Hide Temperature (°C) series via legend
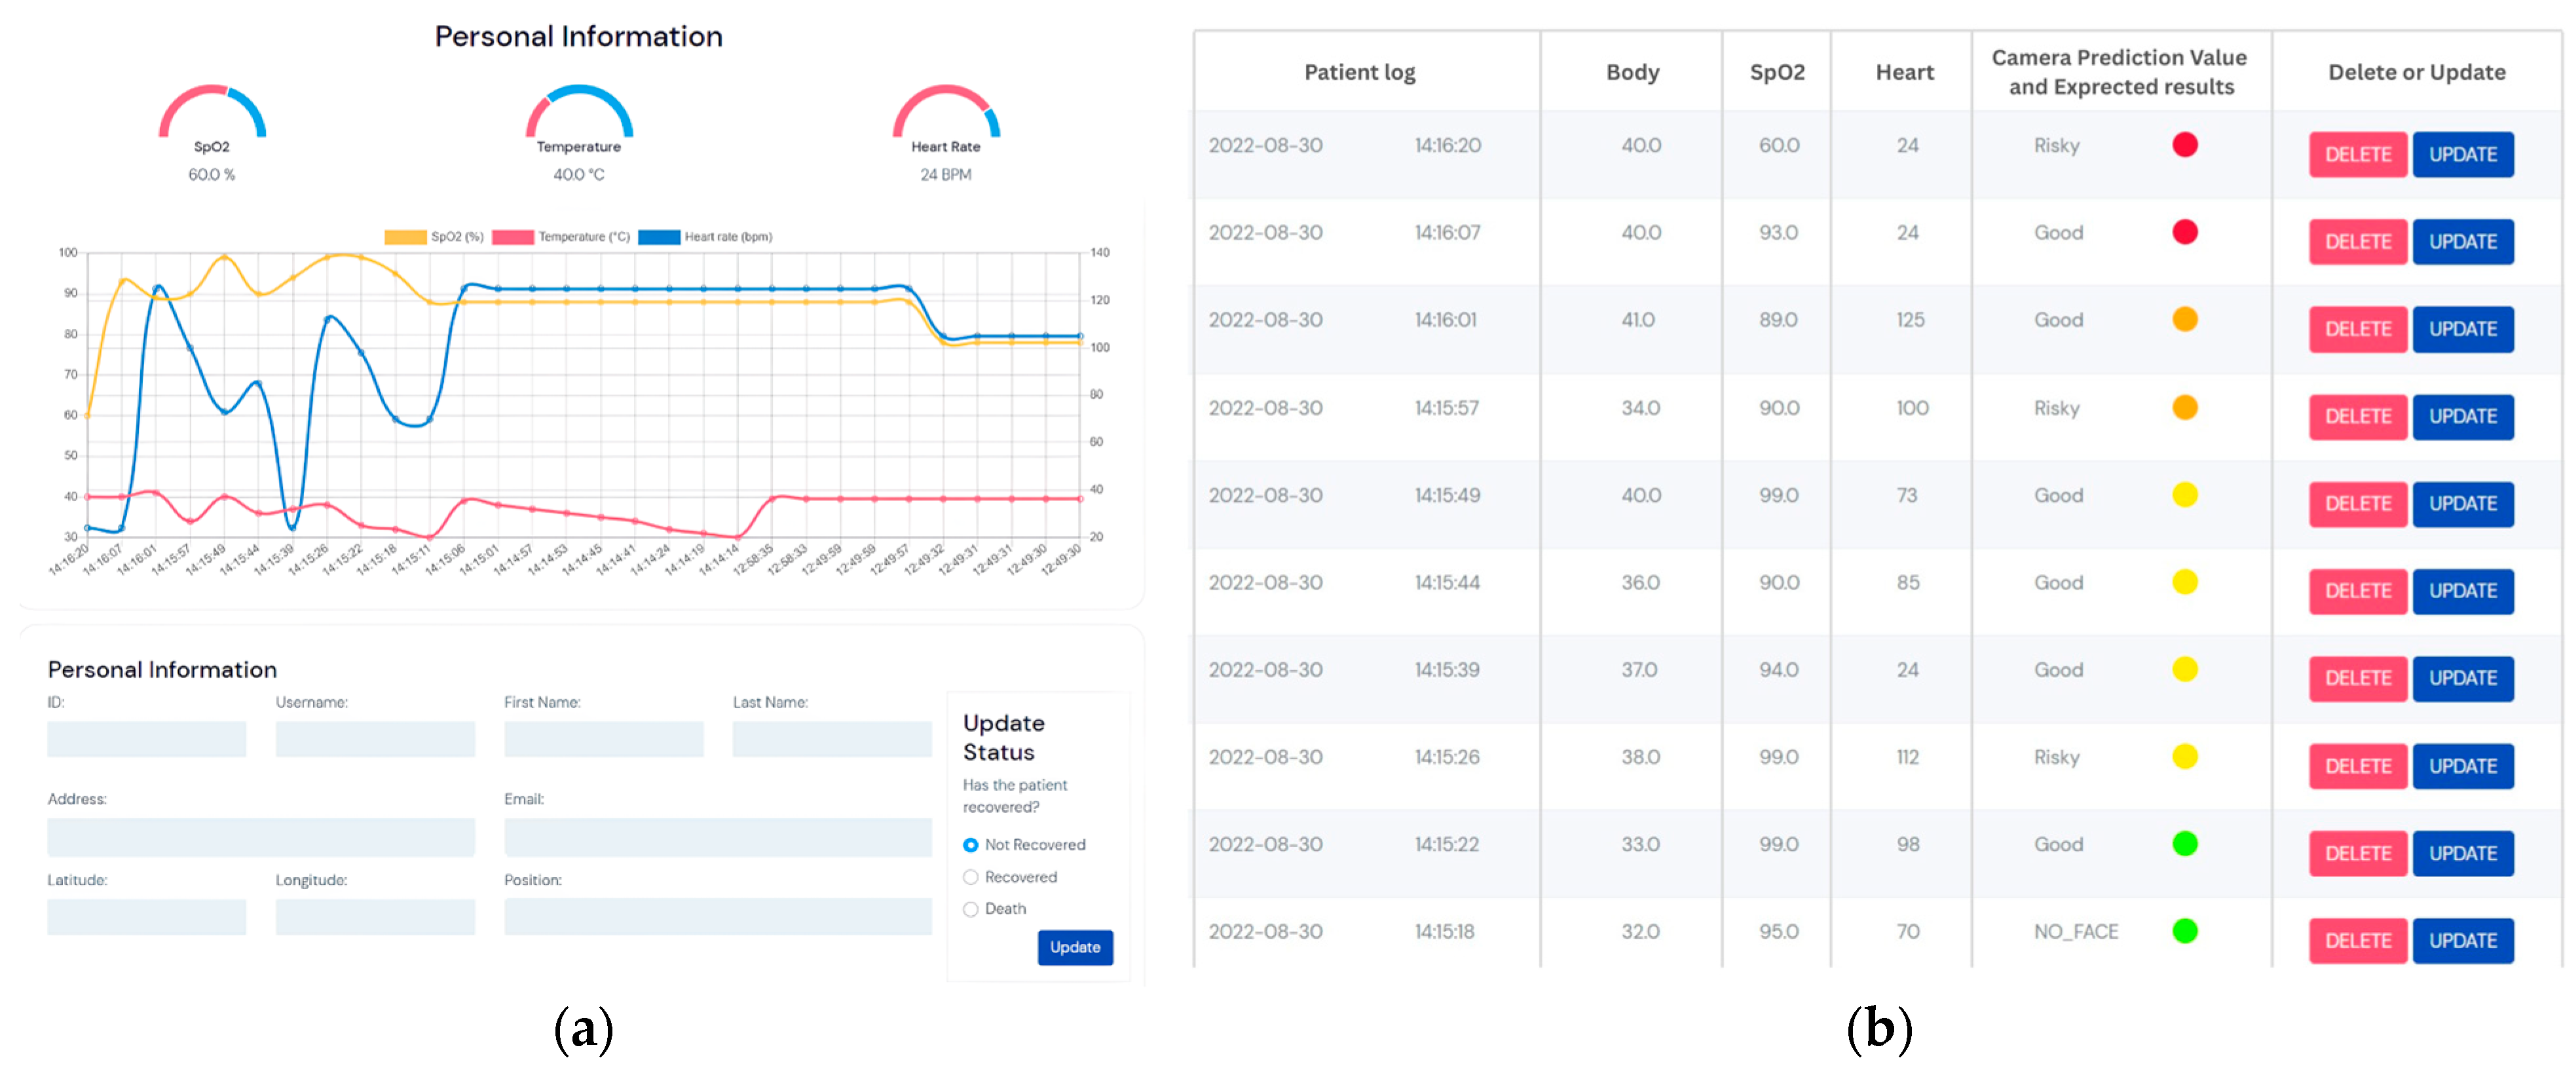This screenshot has height=1075, width=2576. [512, 237]
